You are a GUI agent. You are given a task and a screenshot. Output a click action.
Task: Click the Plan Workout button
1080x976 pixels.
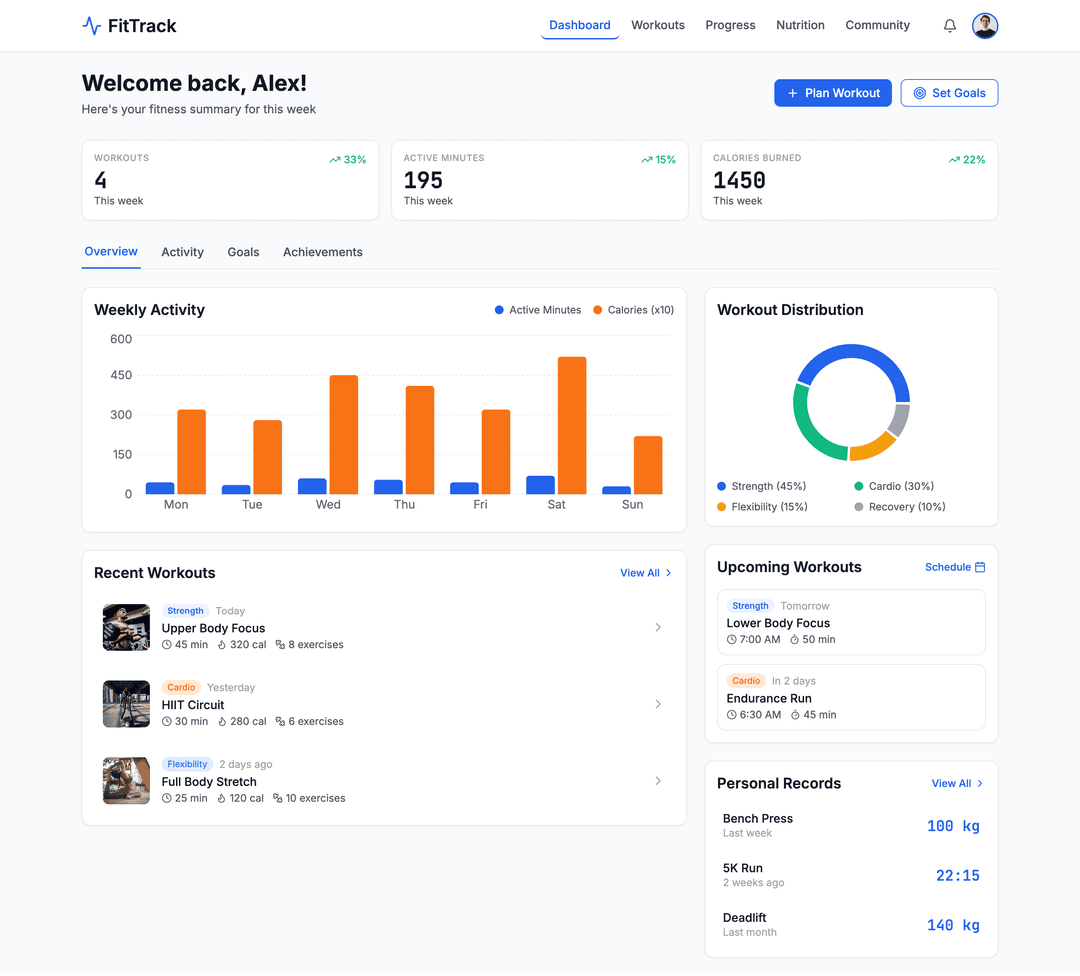pos(832,92)
